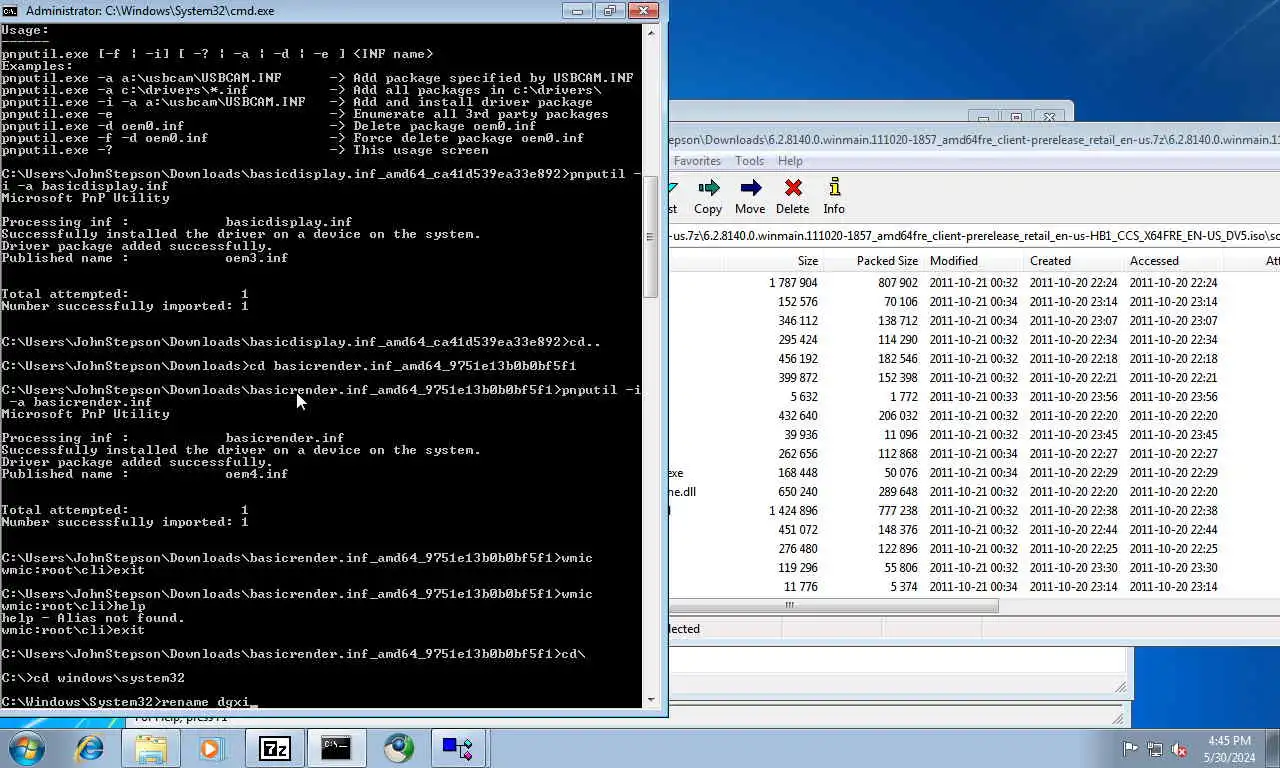Click the cmd window scroll down arrow
Viewport: 1280px width, 768px height.
pyautogui.click(x=651, y=699)
